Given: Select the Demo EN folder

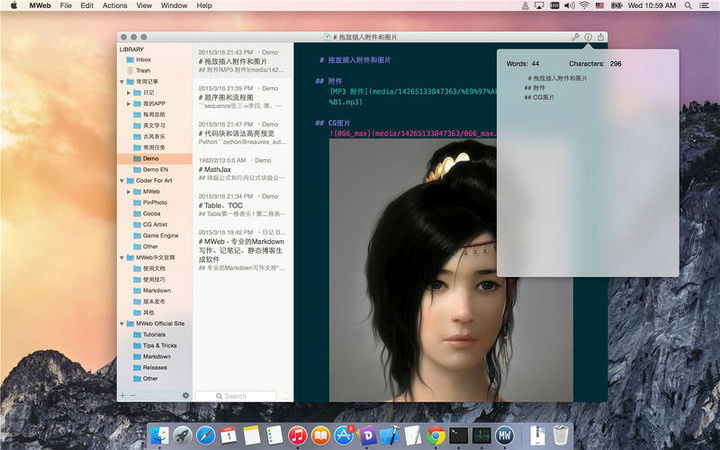Looking at the screenshot, I should (x=154, y=169).
